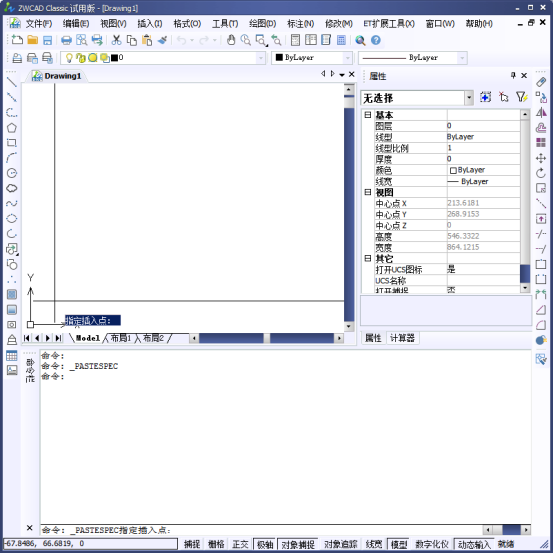
Task: Toggle 栅格 grid in status bar
Action: click(x=216, y=544)
